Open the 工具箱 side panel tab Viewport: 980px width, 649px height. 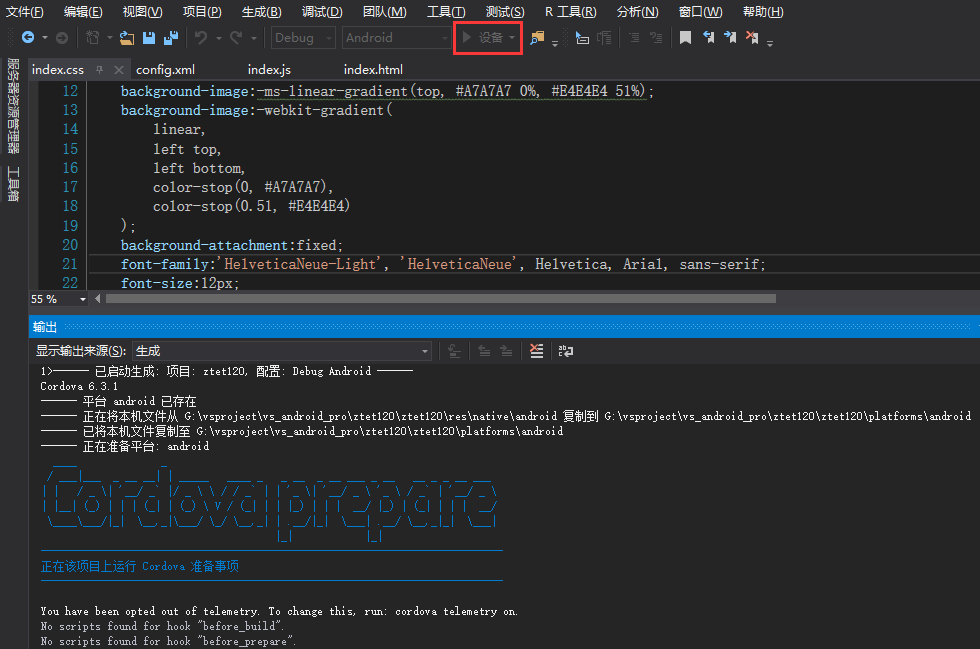[x=13, y=183]
